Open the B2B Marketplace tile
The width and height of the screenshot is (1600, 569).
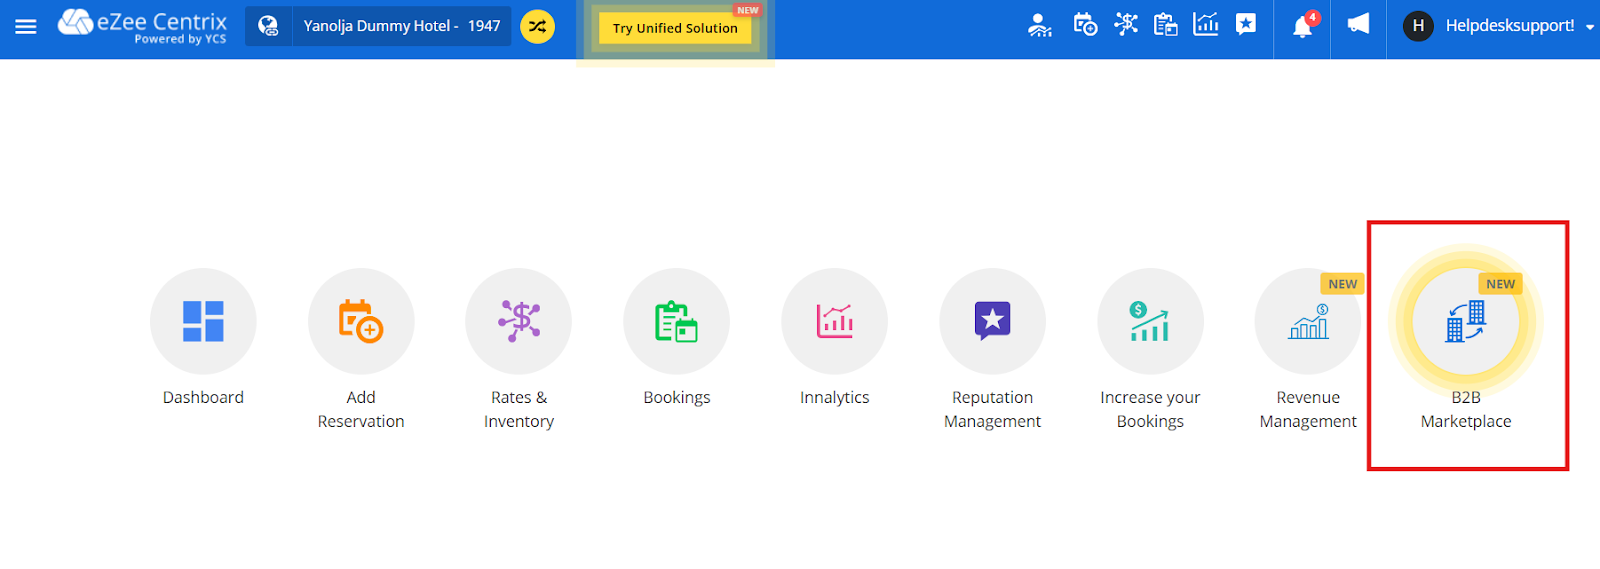1466,321
